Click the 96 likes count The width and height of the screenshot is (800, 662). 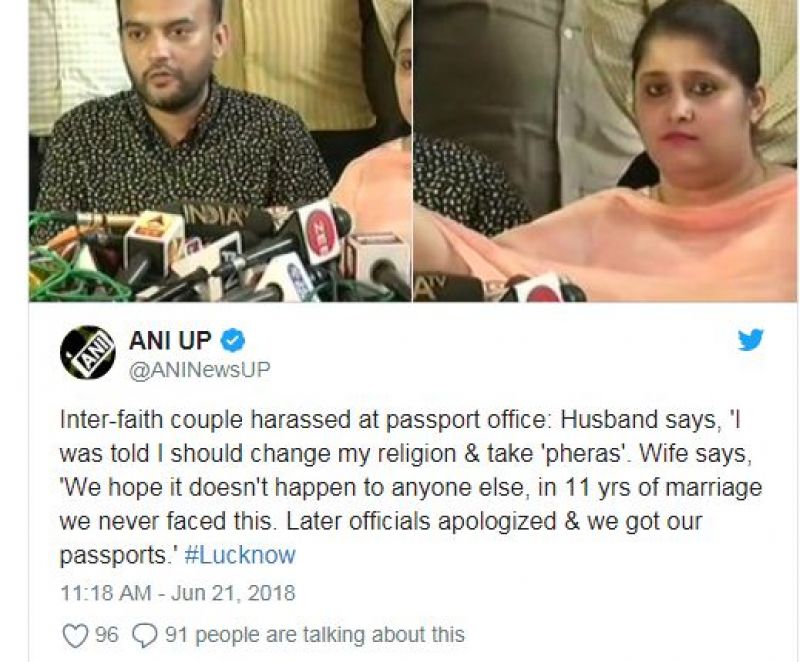click(107, 635)
